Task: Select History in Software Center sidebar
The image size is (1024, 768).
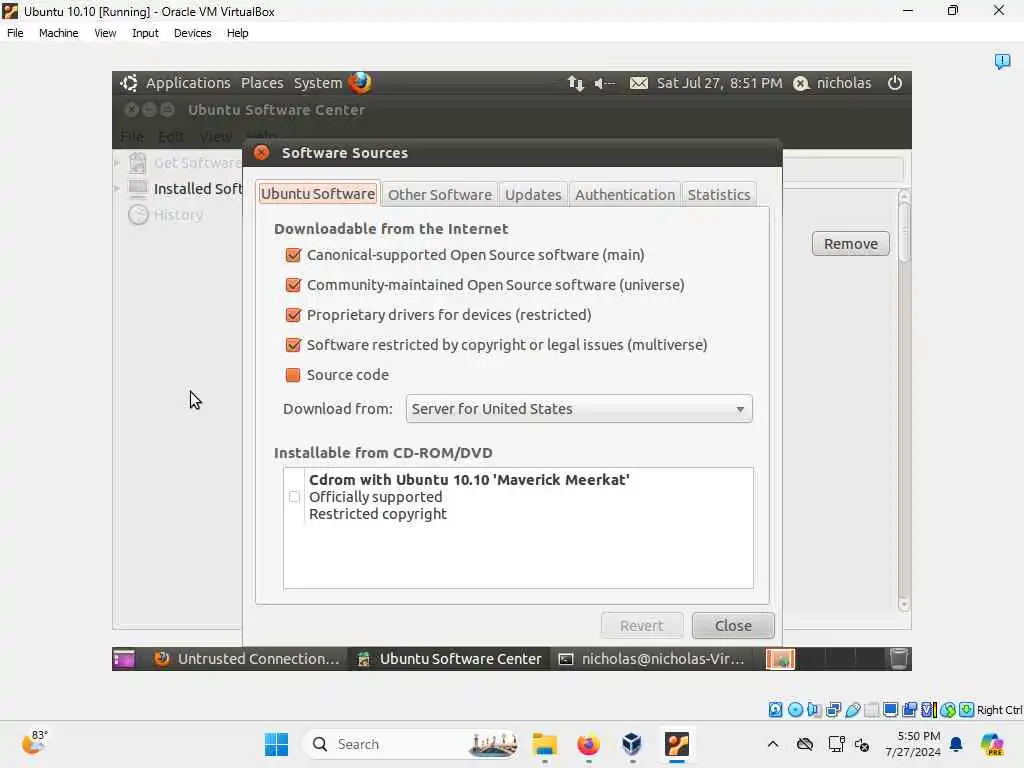Action: [x=166, y=215]
